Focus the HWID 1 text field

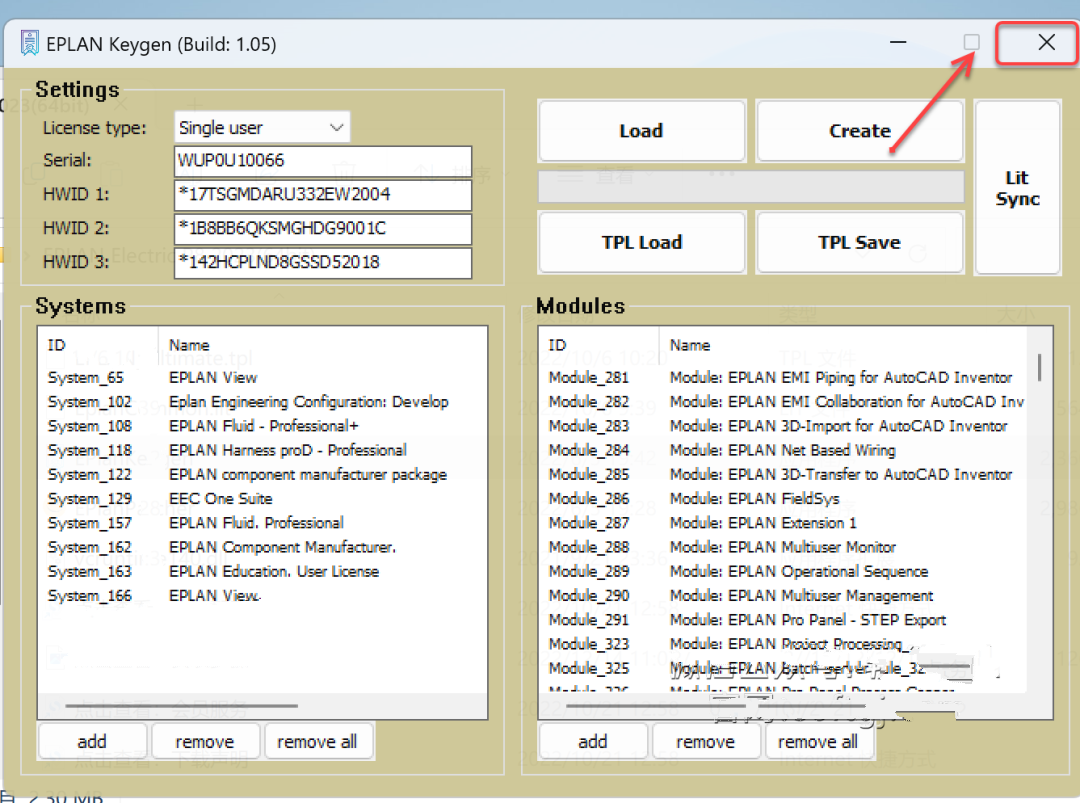click(323, 194)
